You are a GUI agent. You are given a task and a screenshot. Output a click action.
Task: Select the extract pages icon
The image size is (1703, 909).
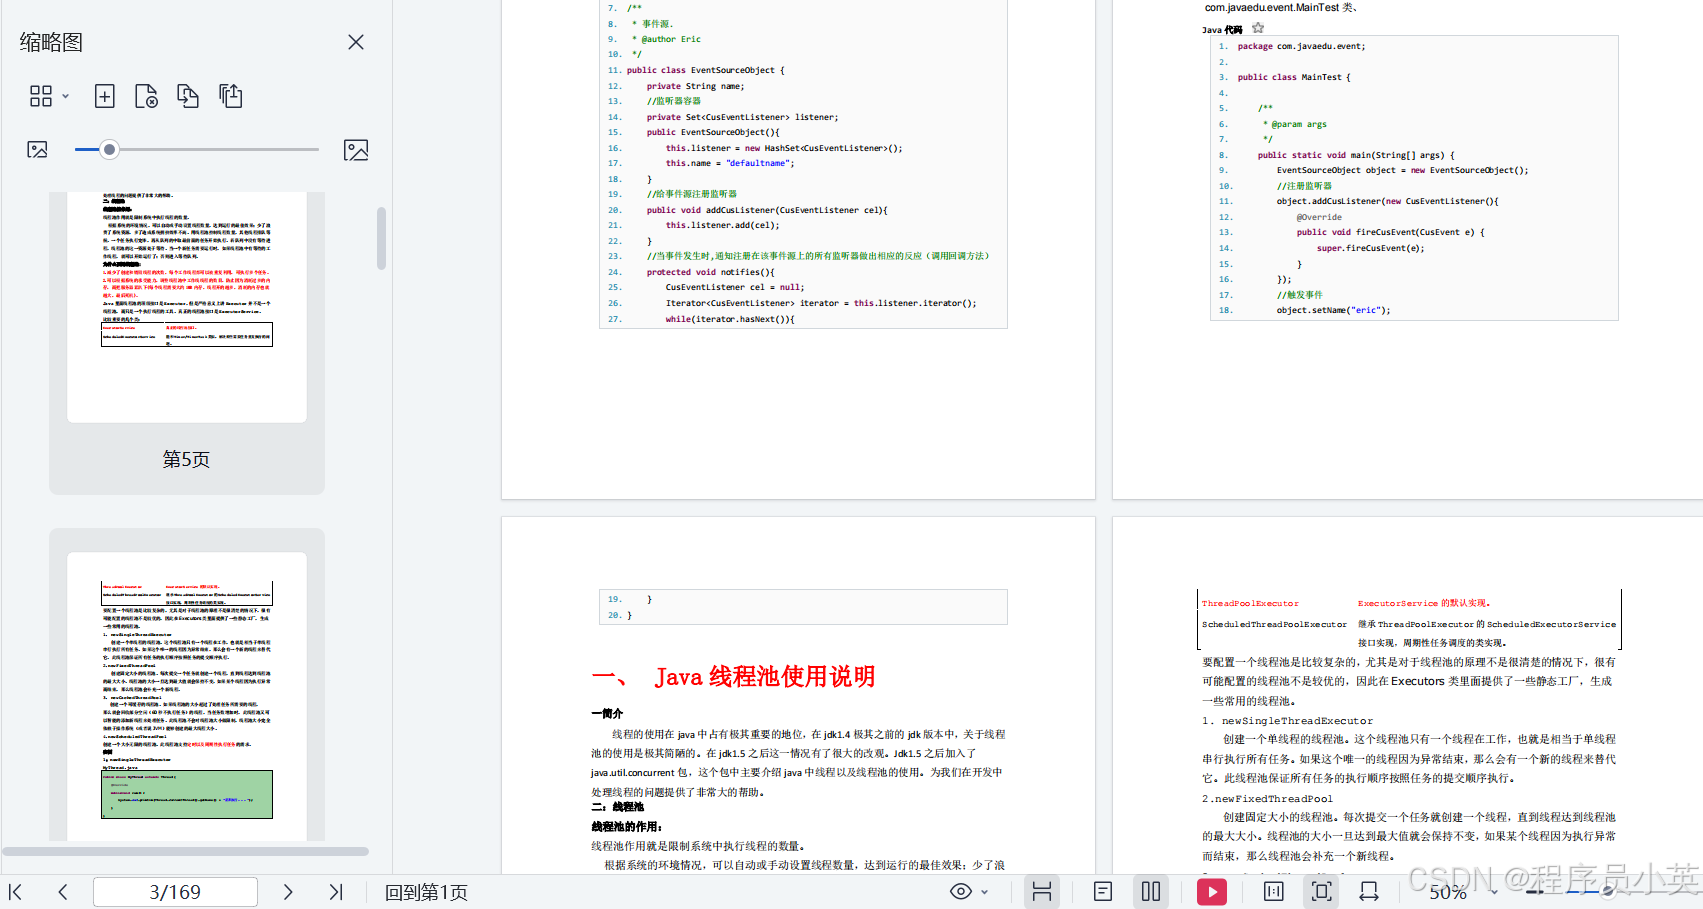(230, 96)
